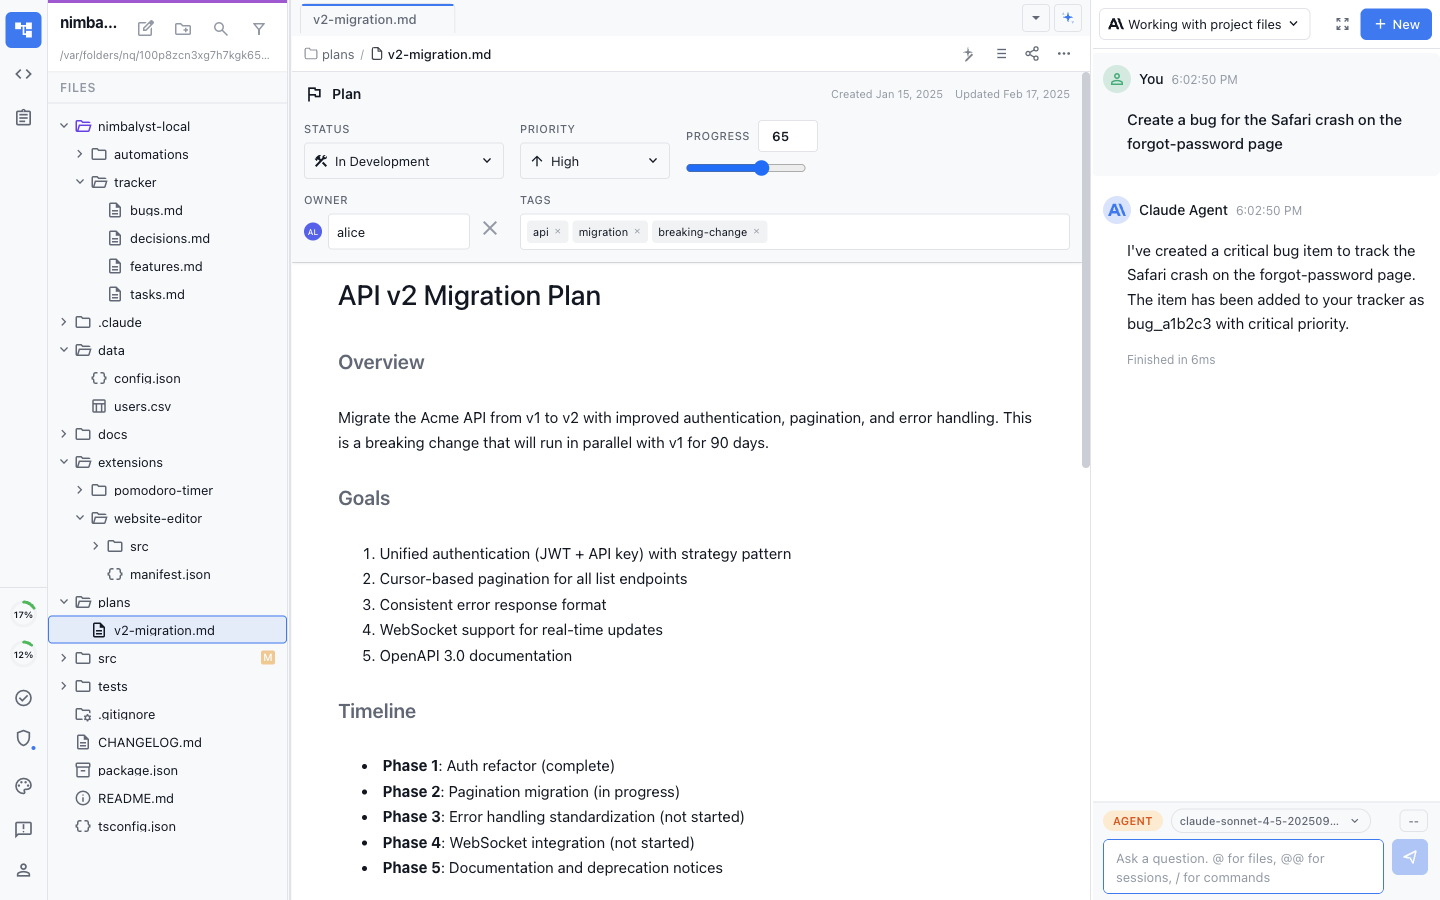The image size is (1440, 900).
Task: Open CHANGELOG.md in the file tree
Action: pos(168,742)
